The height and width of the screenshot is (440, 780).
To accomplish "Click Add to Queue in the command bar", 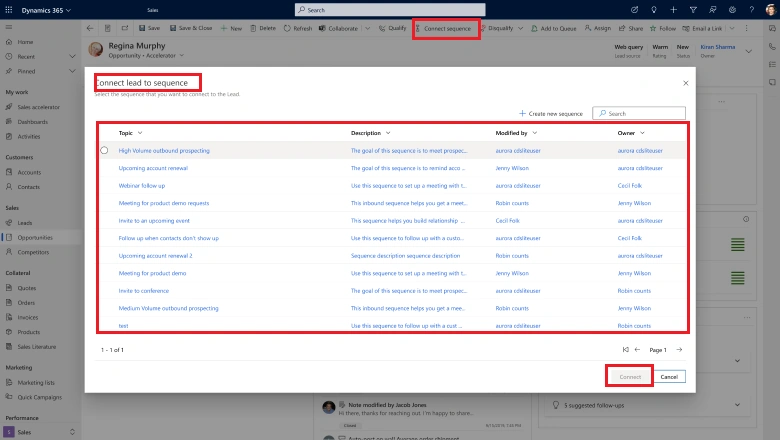I will coord(554,28).
